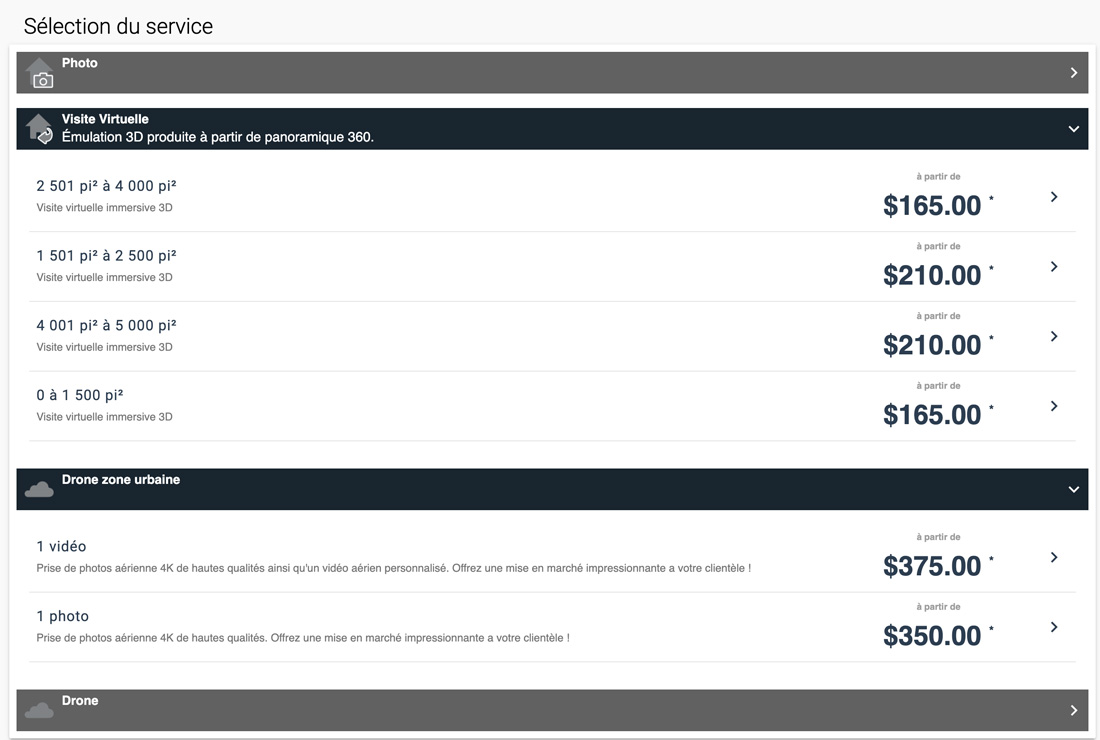Click the camera house icon beside Photo

tap(40, 73)
